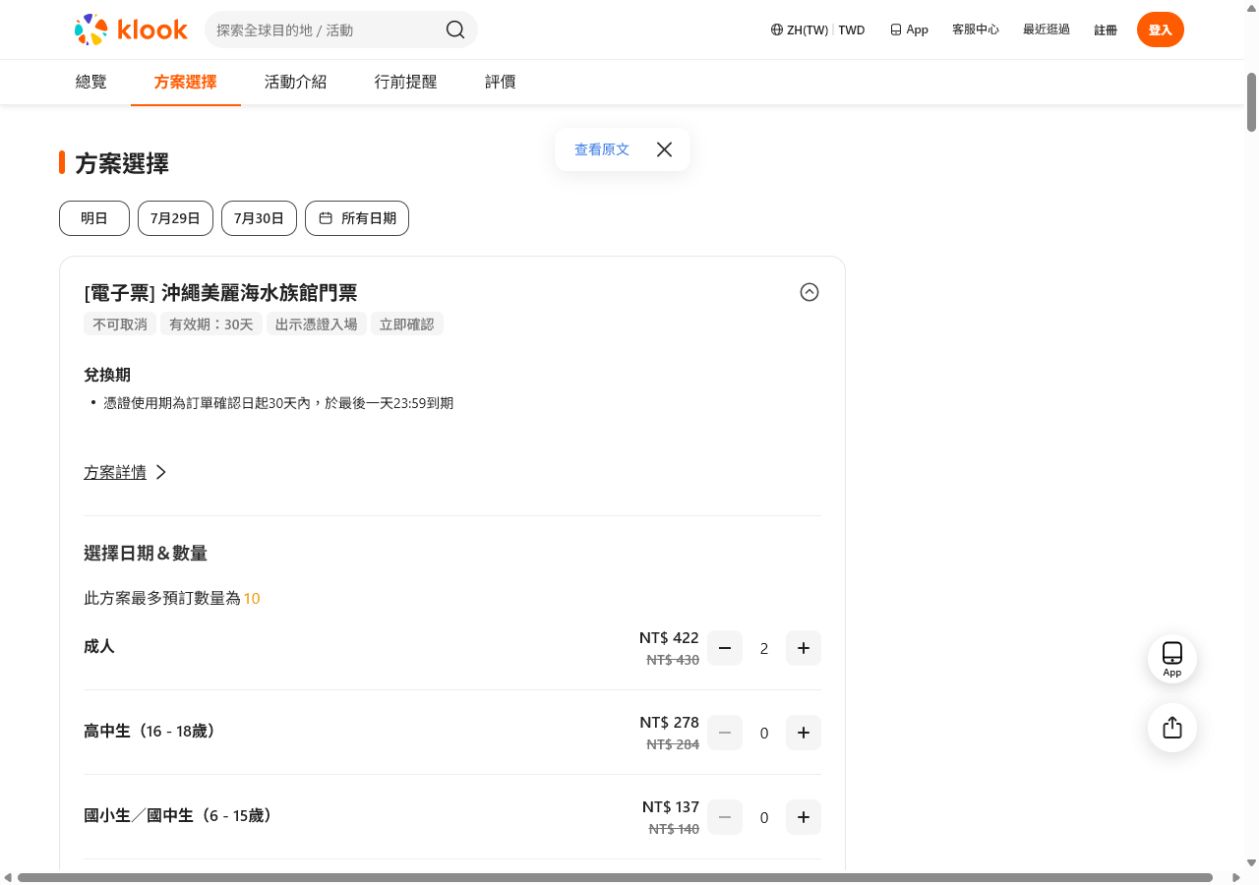Switch to the 活動介紹 tab
The image size is (1259, 885).
(x=295, y=82)
